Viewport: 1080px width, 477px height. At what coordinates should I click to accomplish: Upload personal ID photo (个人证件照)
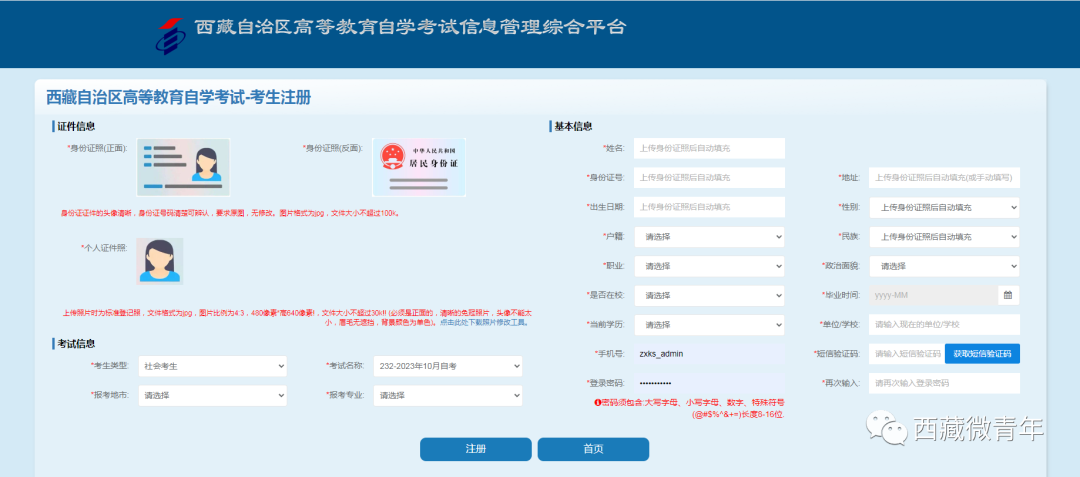160,261
